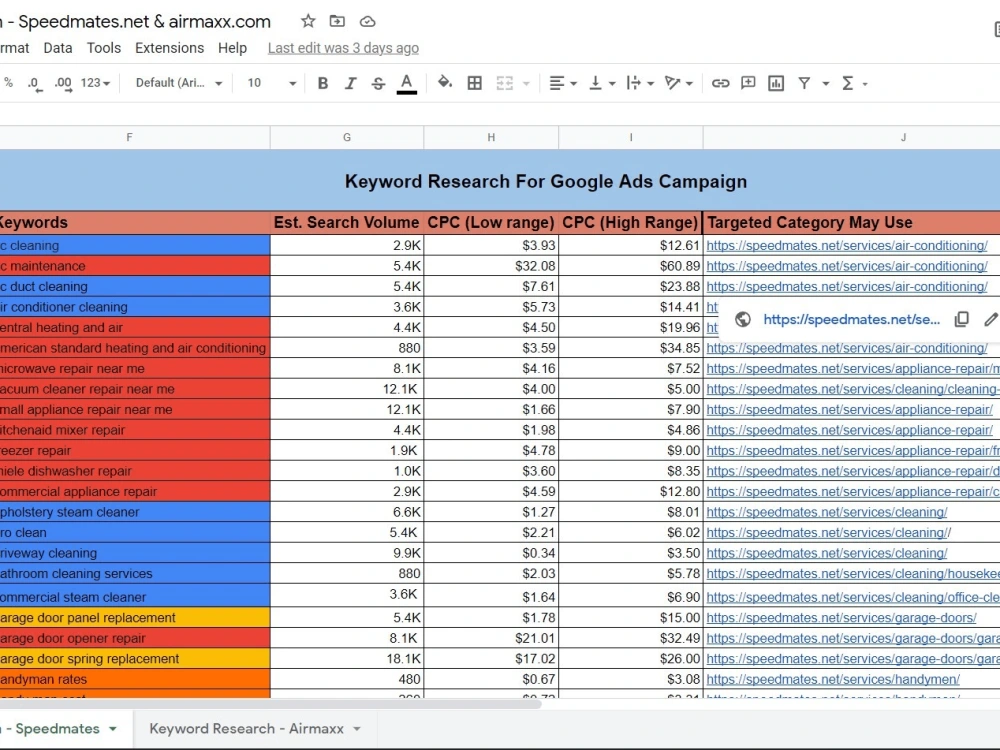Star this spreadsheet document
The height and width of the screenshot is (750, 1000).
click(x=308, y=21)
